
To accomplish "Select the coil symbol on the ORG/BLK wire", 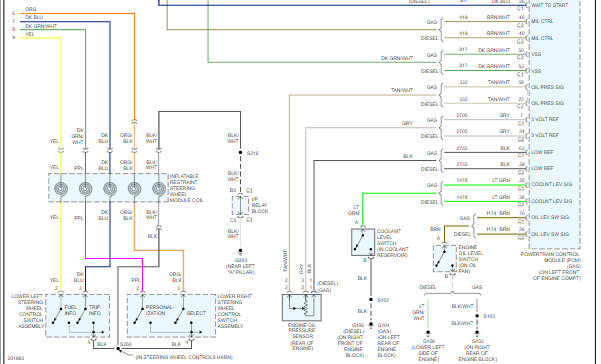I will (x=134, y=189).
